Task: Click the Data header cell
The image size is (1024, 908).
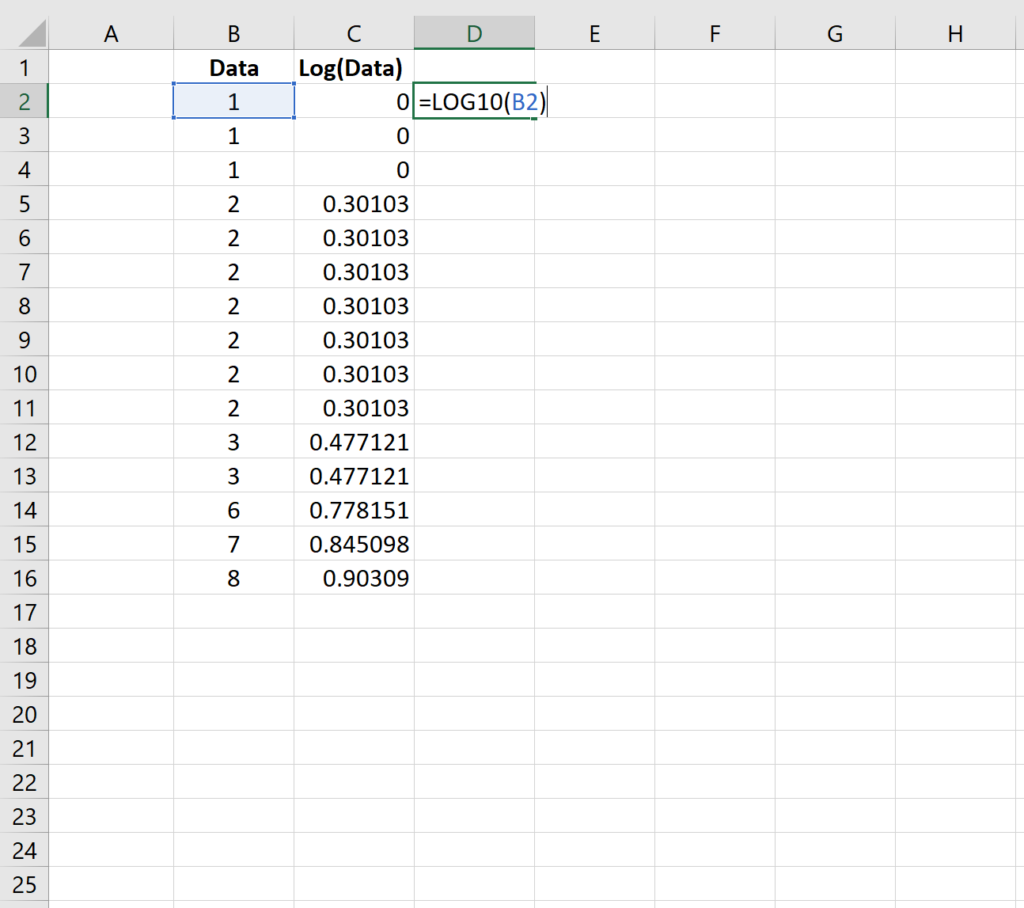Action: (233, 67)
